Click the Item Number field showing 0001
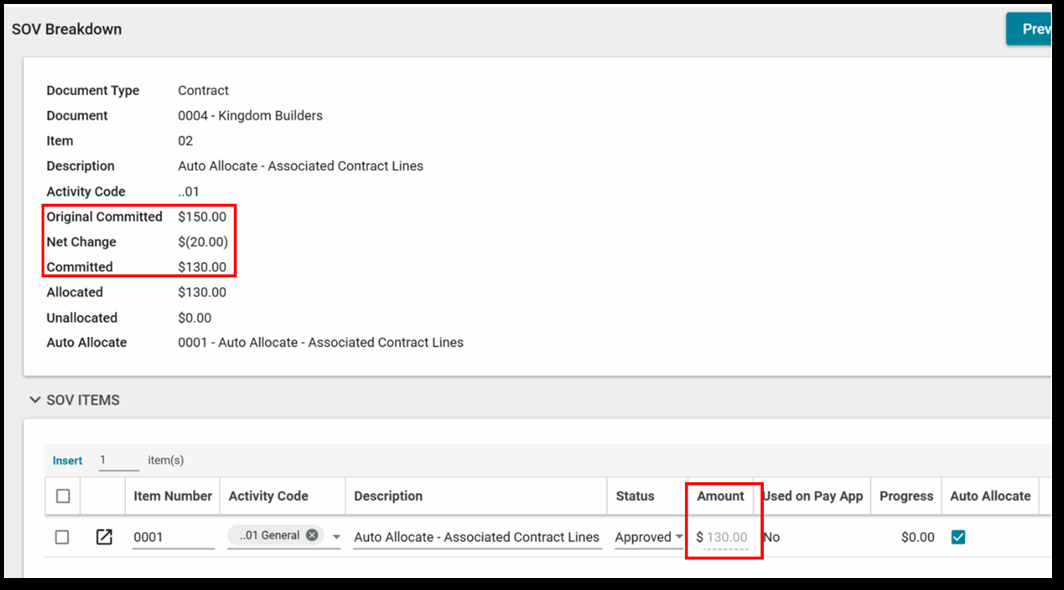Image resolution: width=1064 pixels, height=590 pixels. 173,537
